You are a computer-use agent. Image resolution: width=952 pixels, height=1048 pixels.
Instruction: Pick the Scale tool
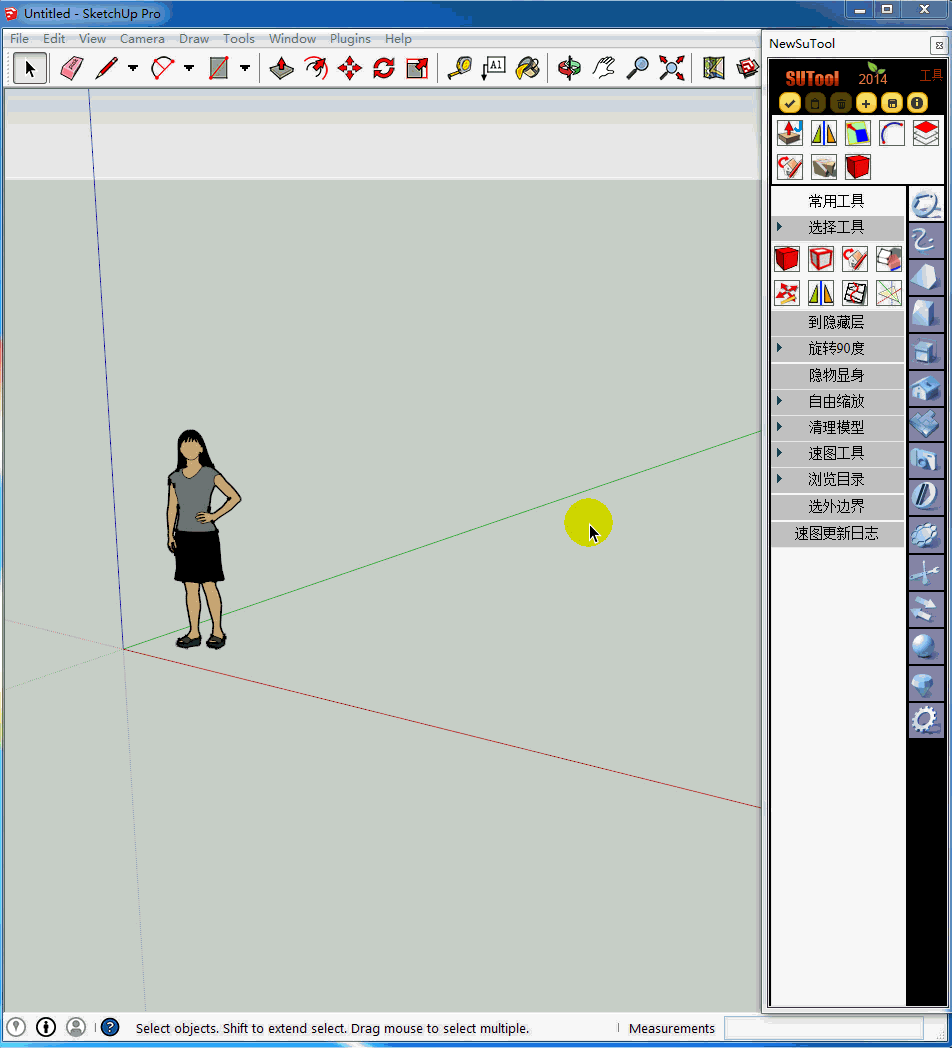(x=417, y=68)
